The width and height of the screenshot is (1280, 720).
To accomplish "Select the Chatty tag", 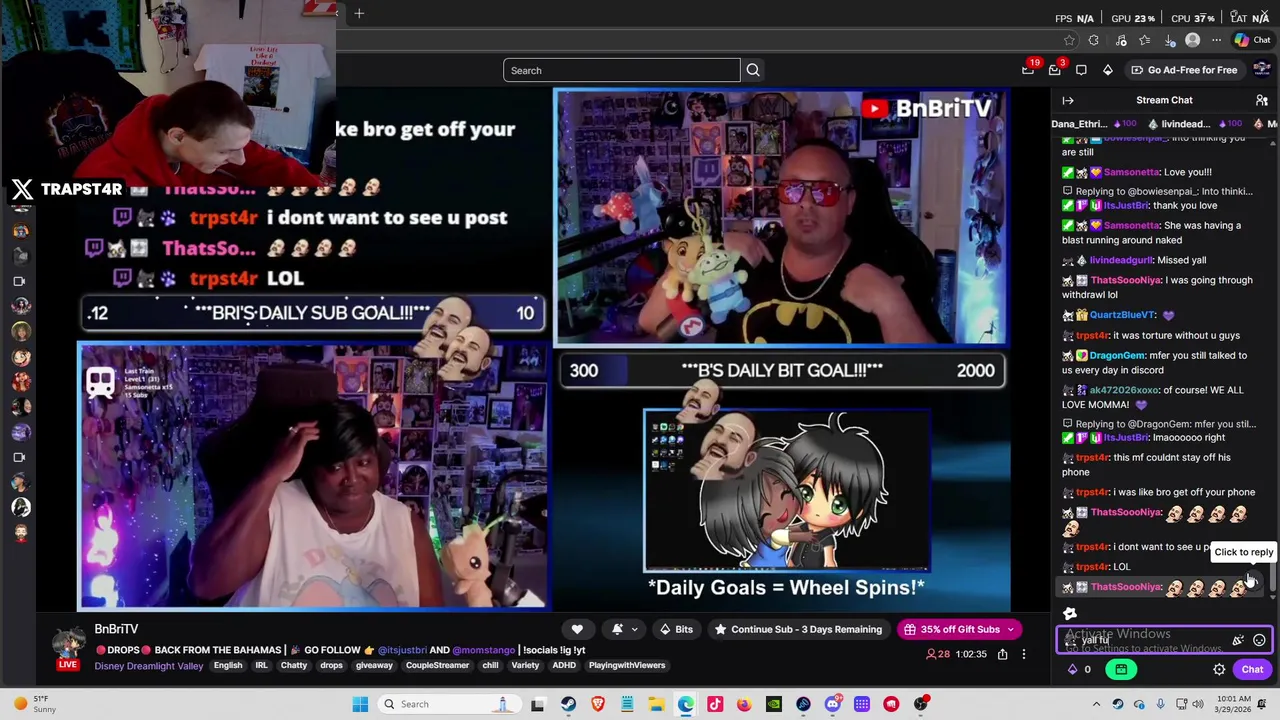I will [x=294, y=666].
